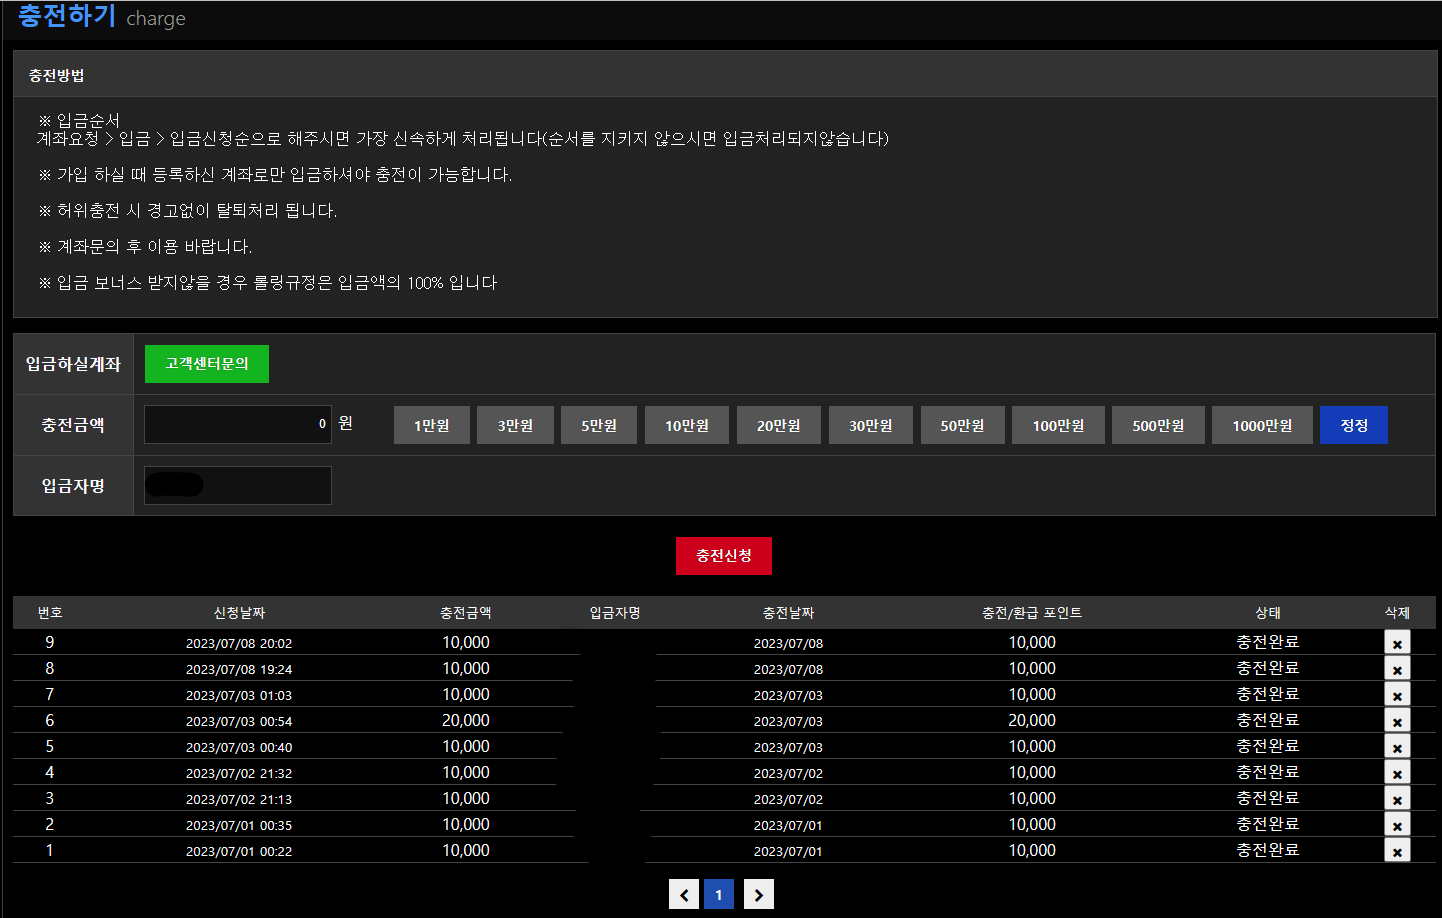
Task: Delete charge record number 9
Action: (1397, 643)
